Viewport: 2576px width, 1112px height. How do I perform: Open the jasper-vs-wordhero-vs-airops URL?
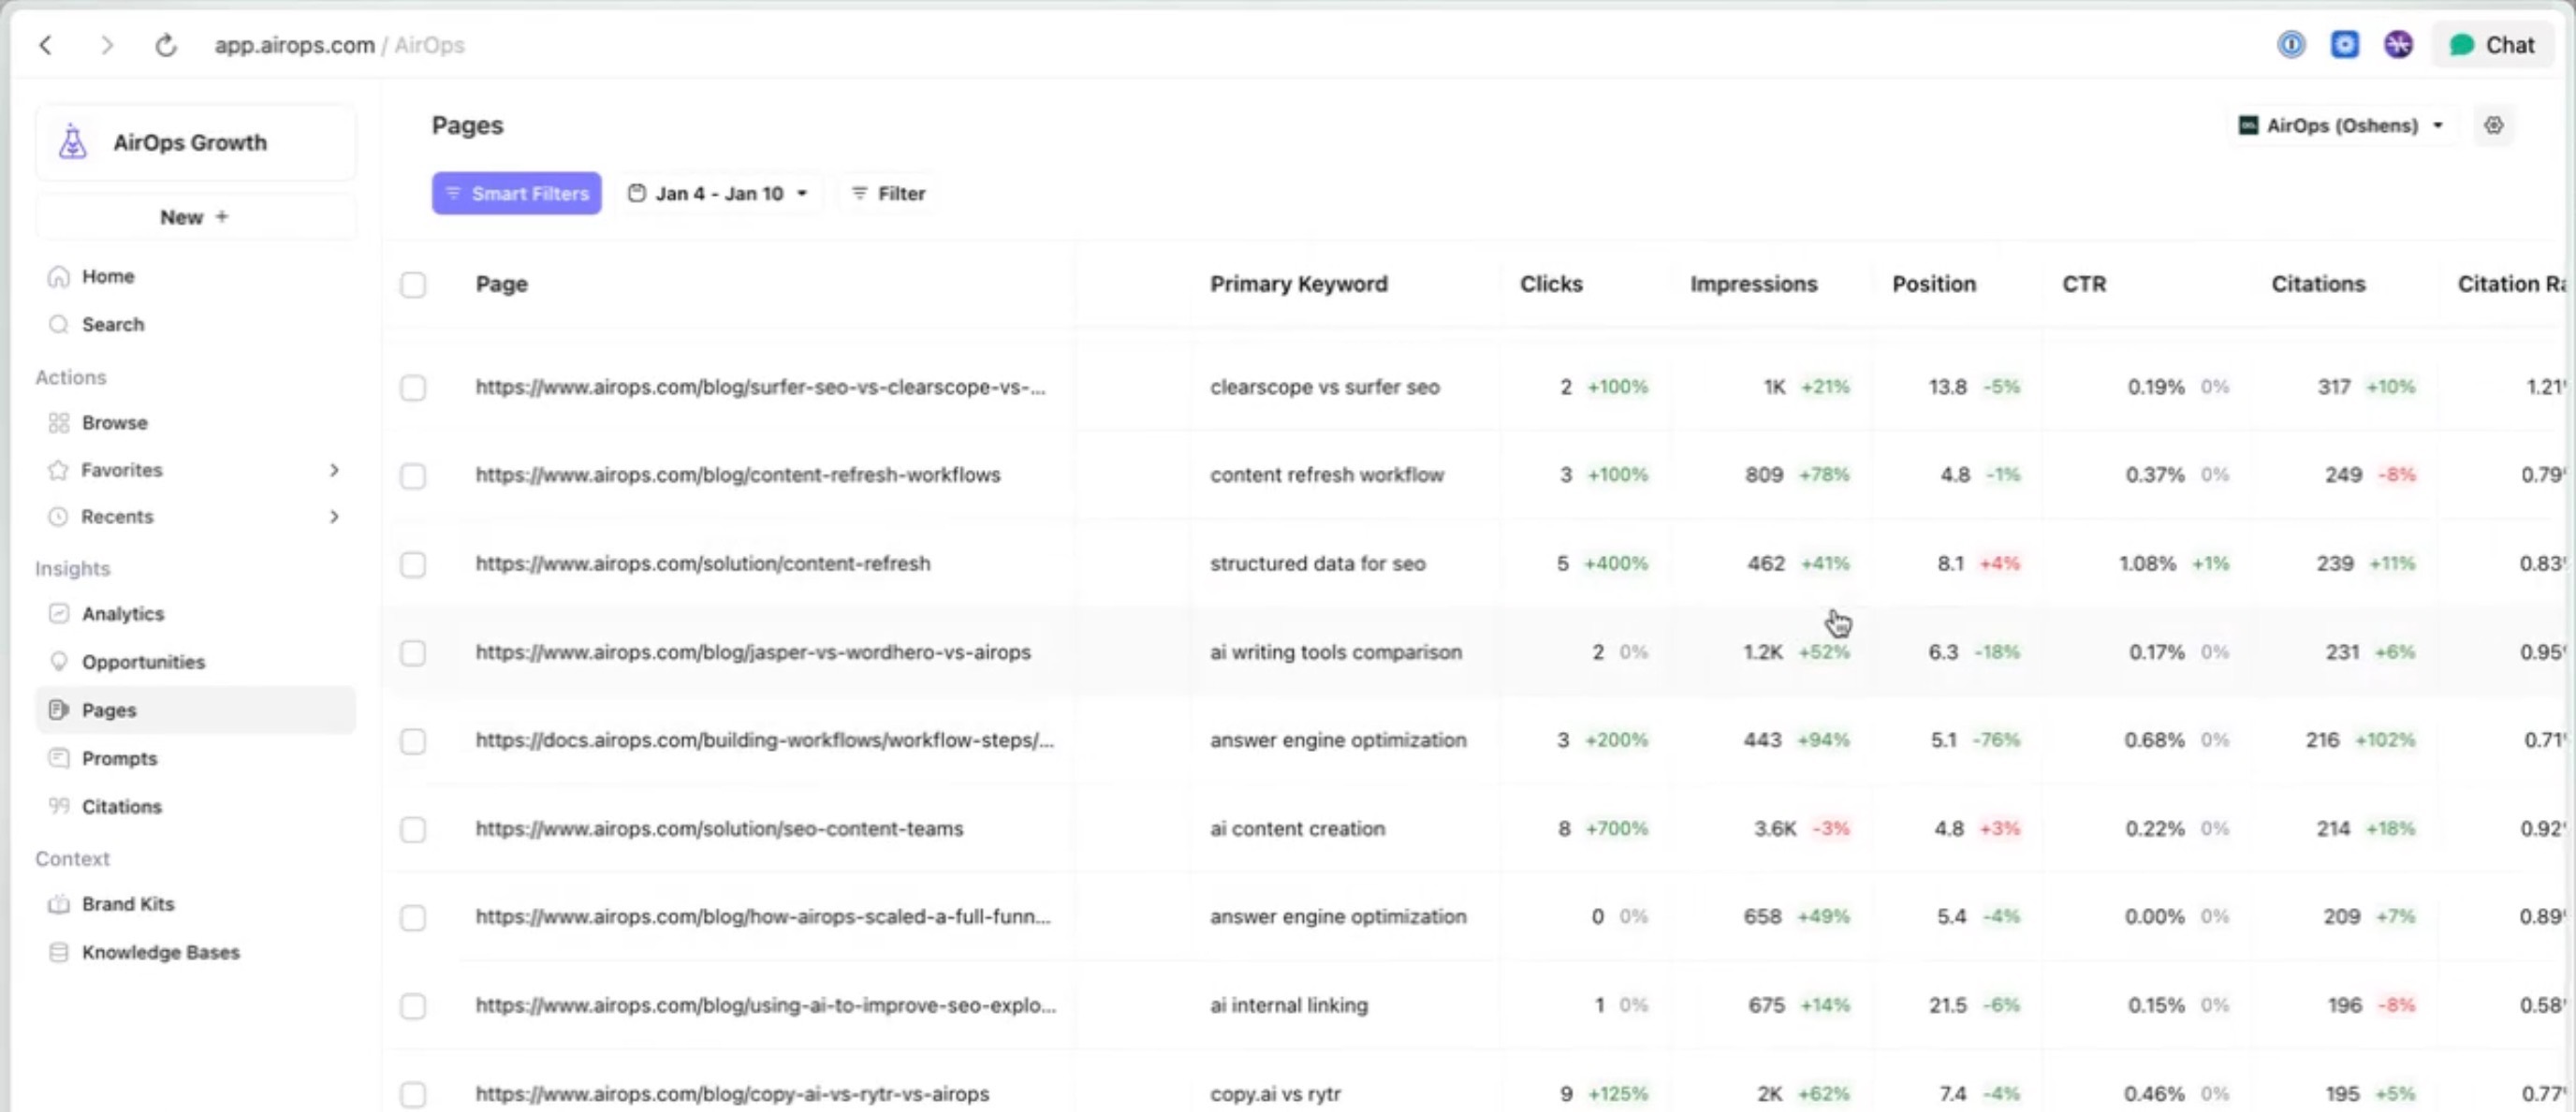(753, 651)
